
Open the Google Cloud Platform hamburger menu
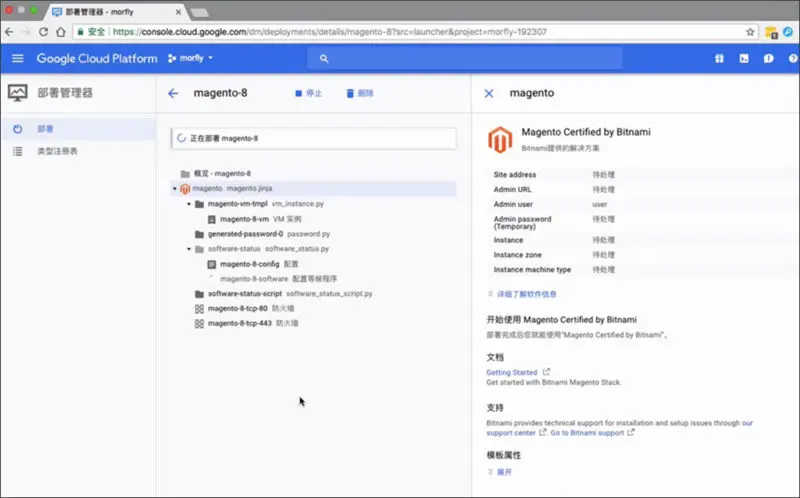(x=18, y=58)
